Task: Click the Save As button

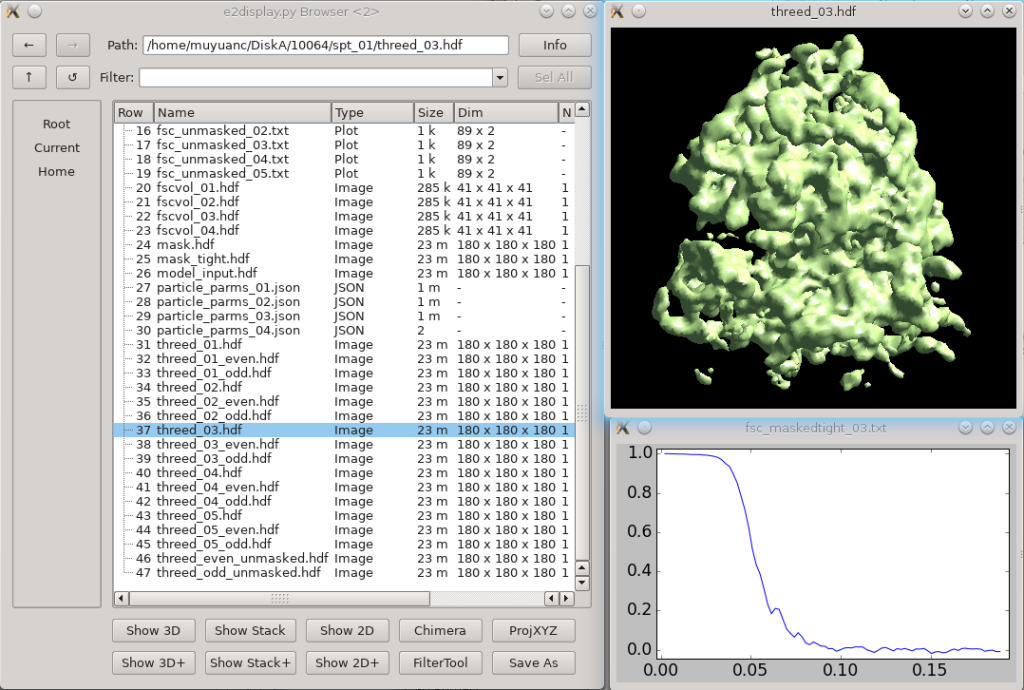Action: click(x=533, y=662)
